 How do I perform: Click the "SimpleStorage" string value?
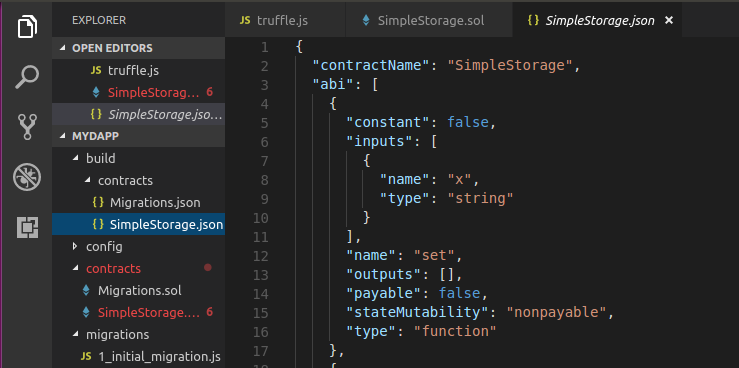pyautogui.click(x=509, y=65)
